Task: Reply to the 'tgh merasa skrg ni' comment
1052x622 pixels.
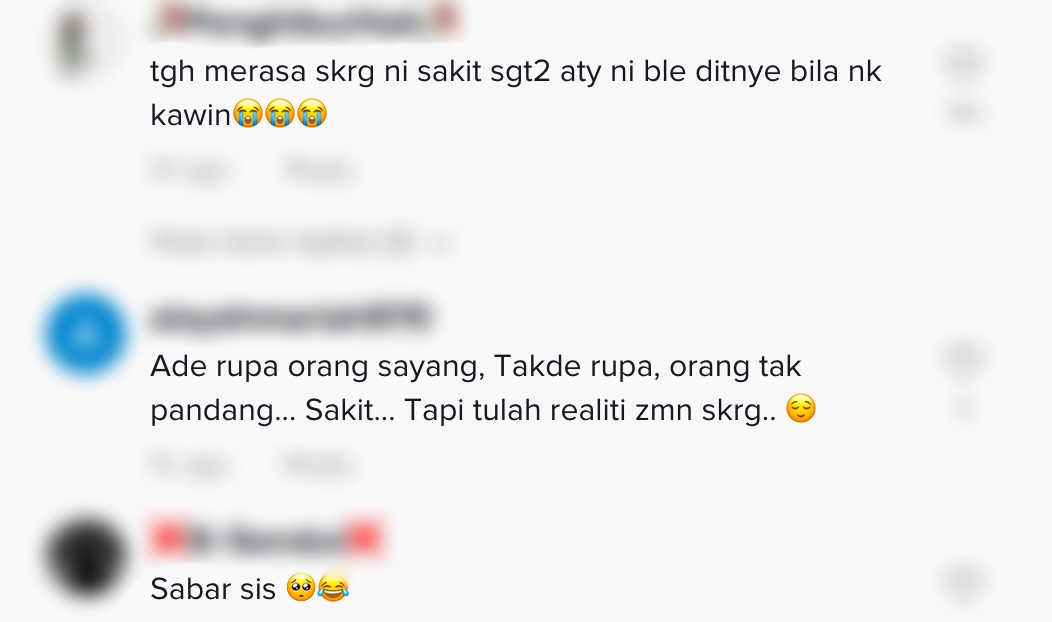Action: coord(319,169)
